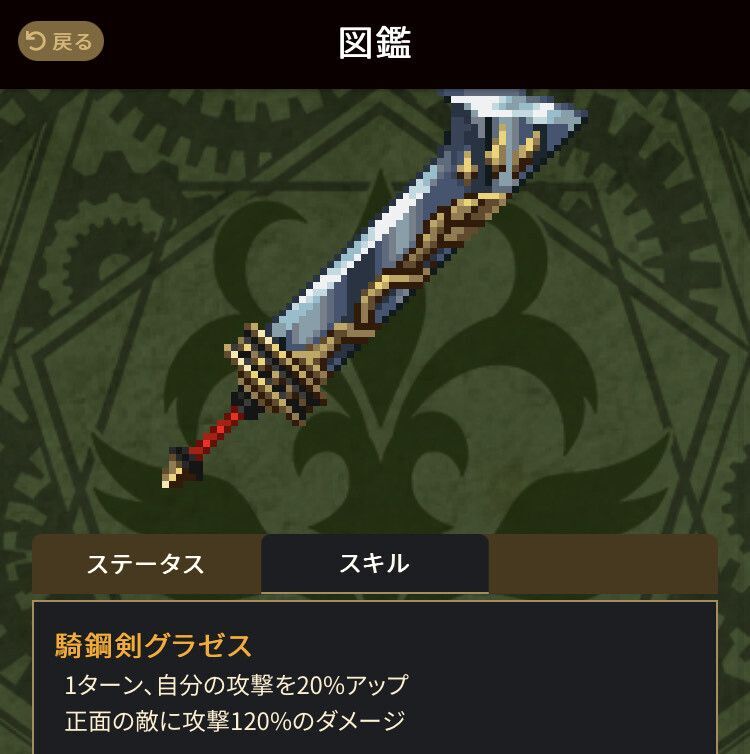Click the sword's gold pommel tip

click(174, 474)
